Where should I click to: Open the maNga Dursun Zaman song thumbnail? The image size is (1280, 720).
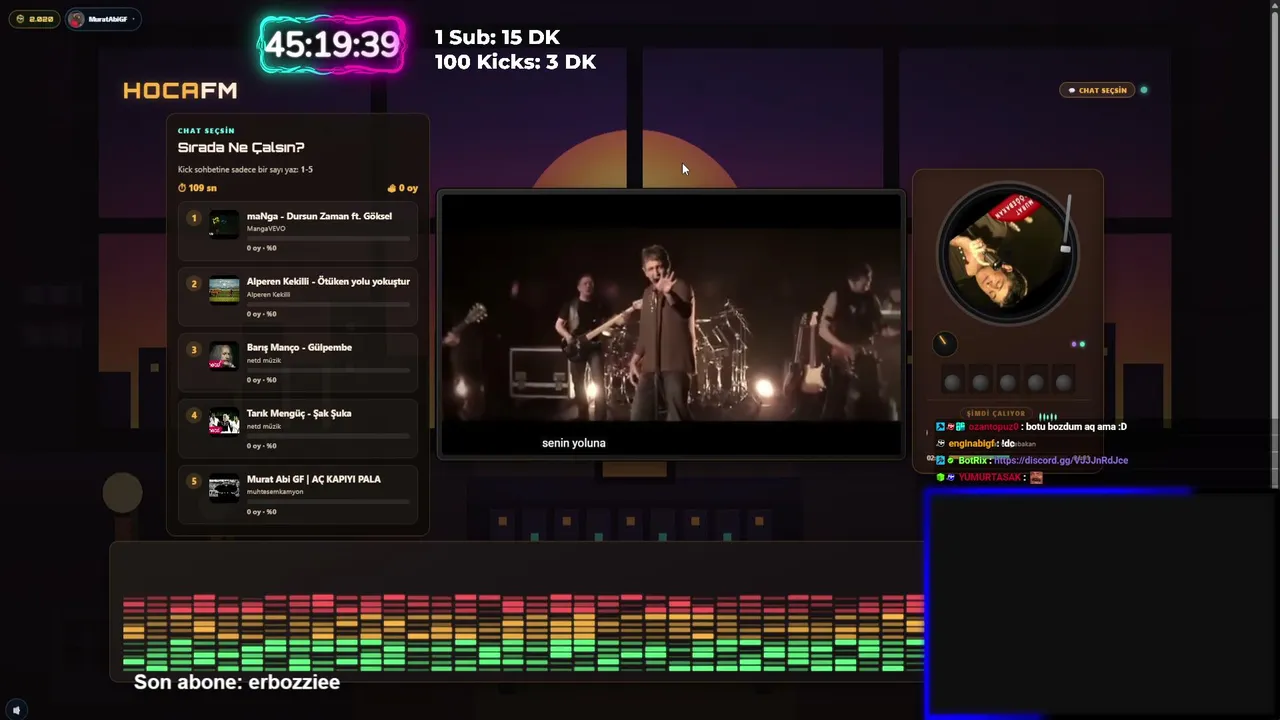224,224
